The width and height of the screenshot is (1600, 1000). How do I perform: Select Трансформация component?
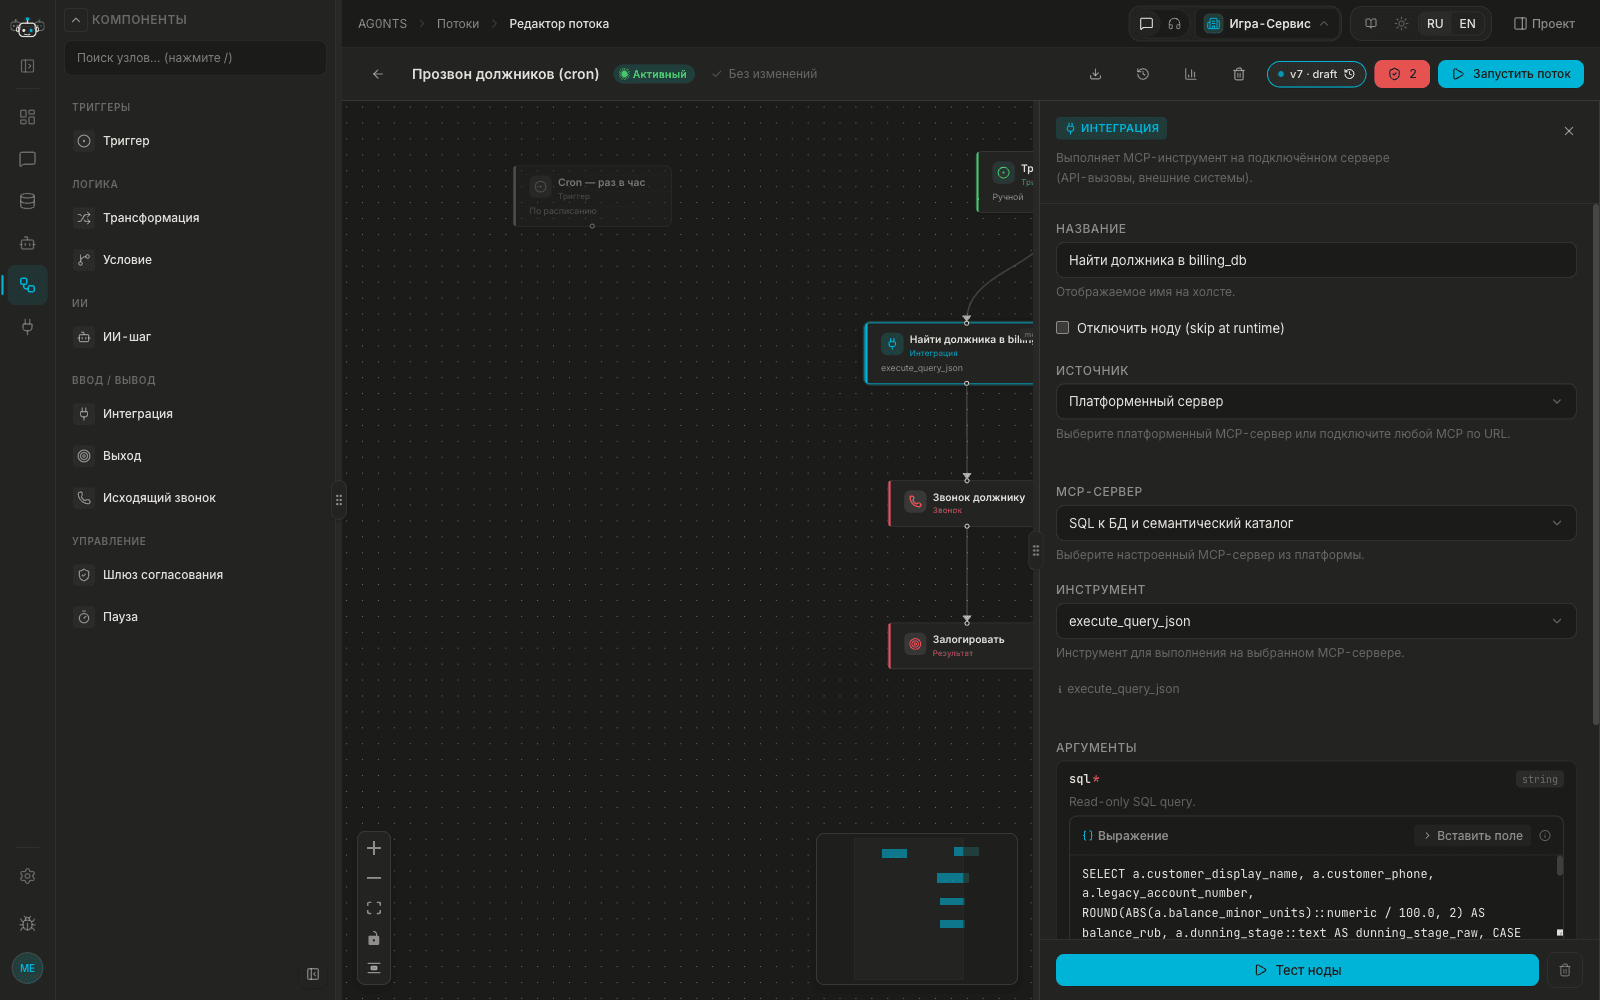click(x=195, y=218)
